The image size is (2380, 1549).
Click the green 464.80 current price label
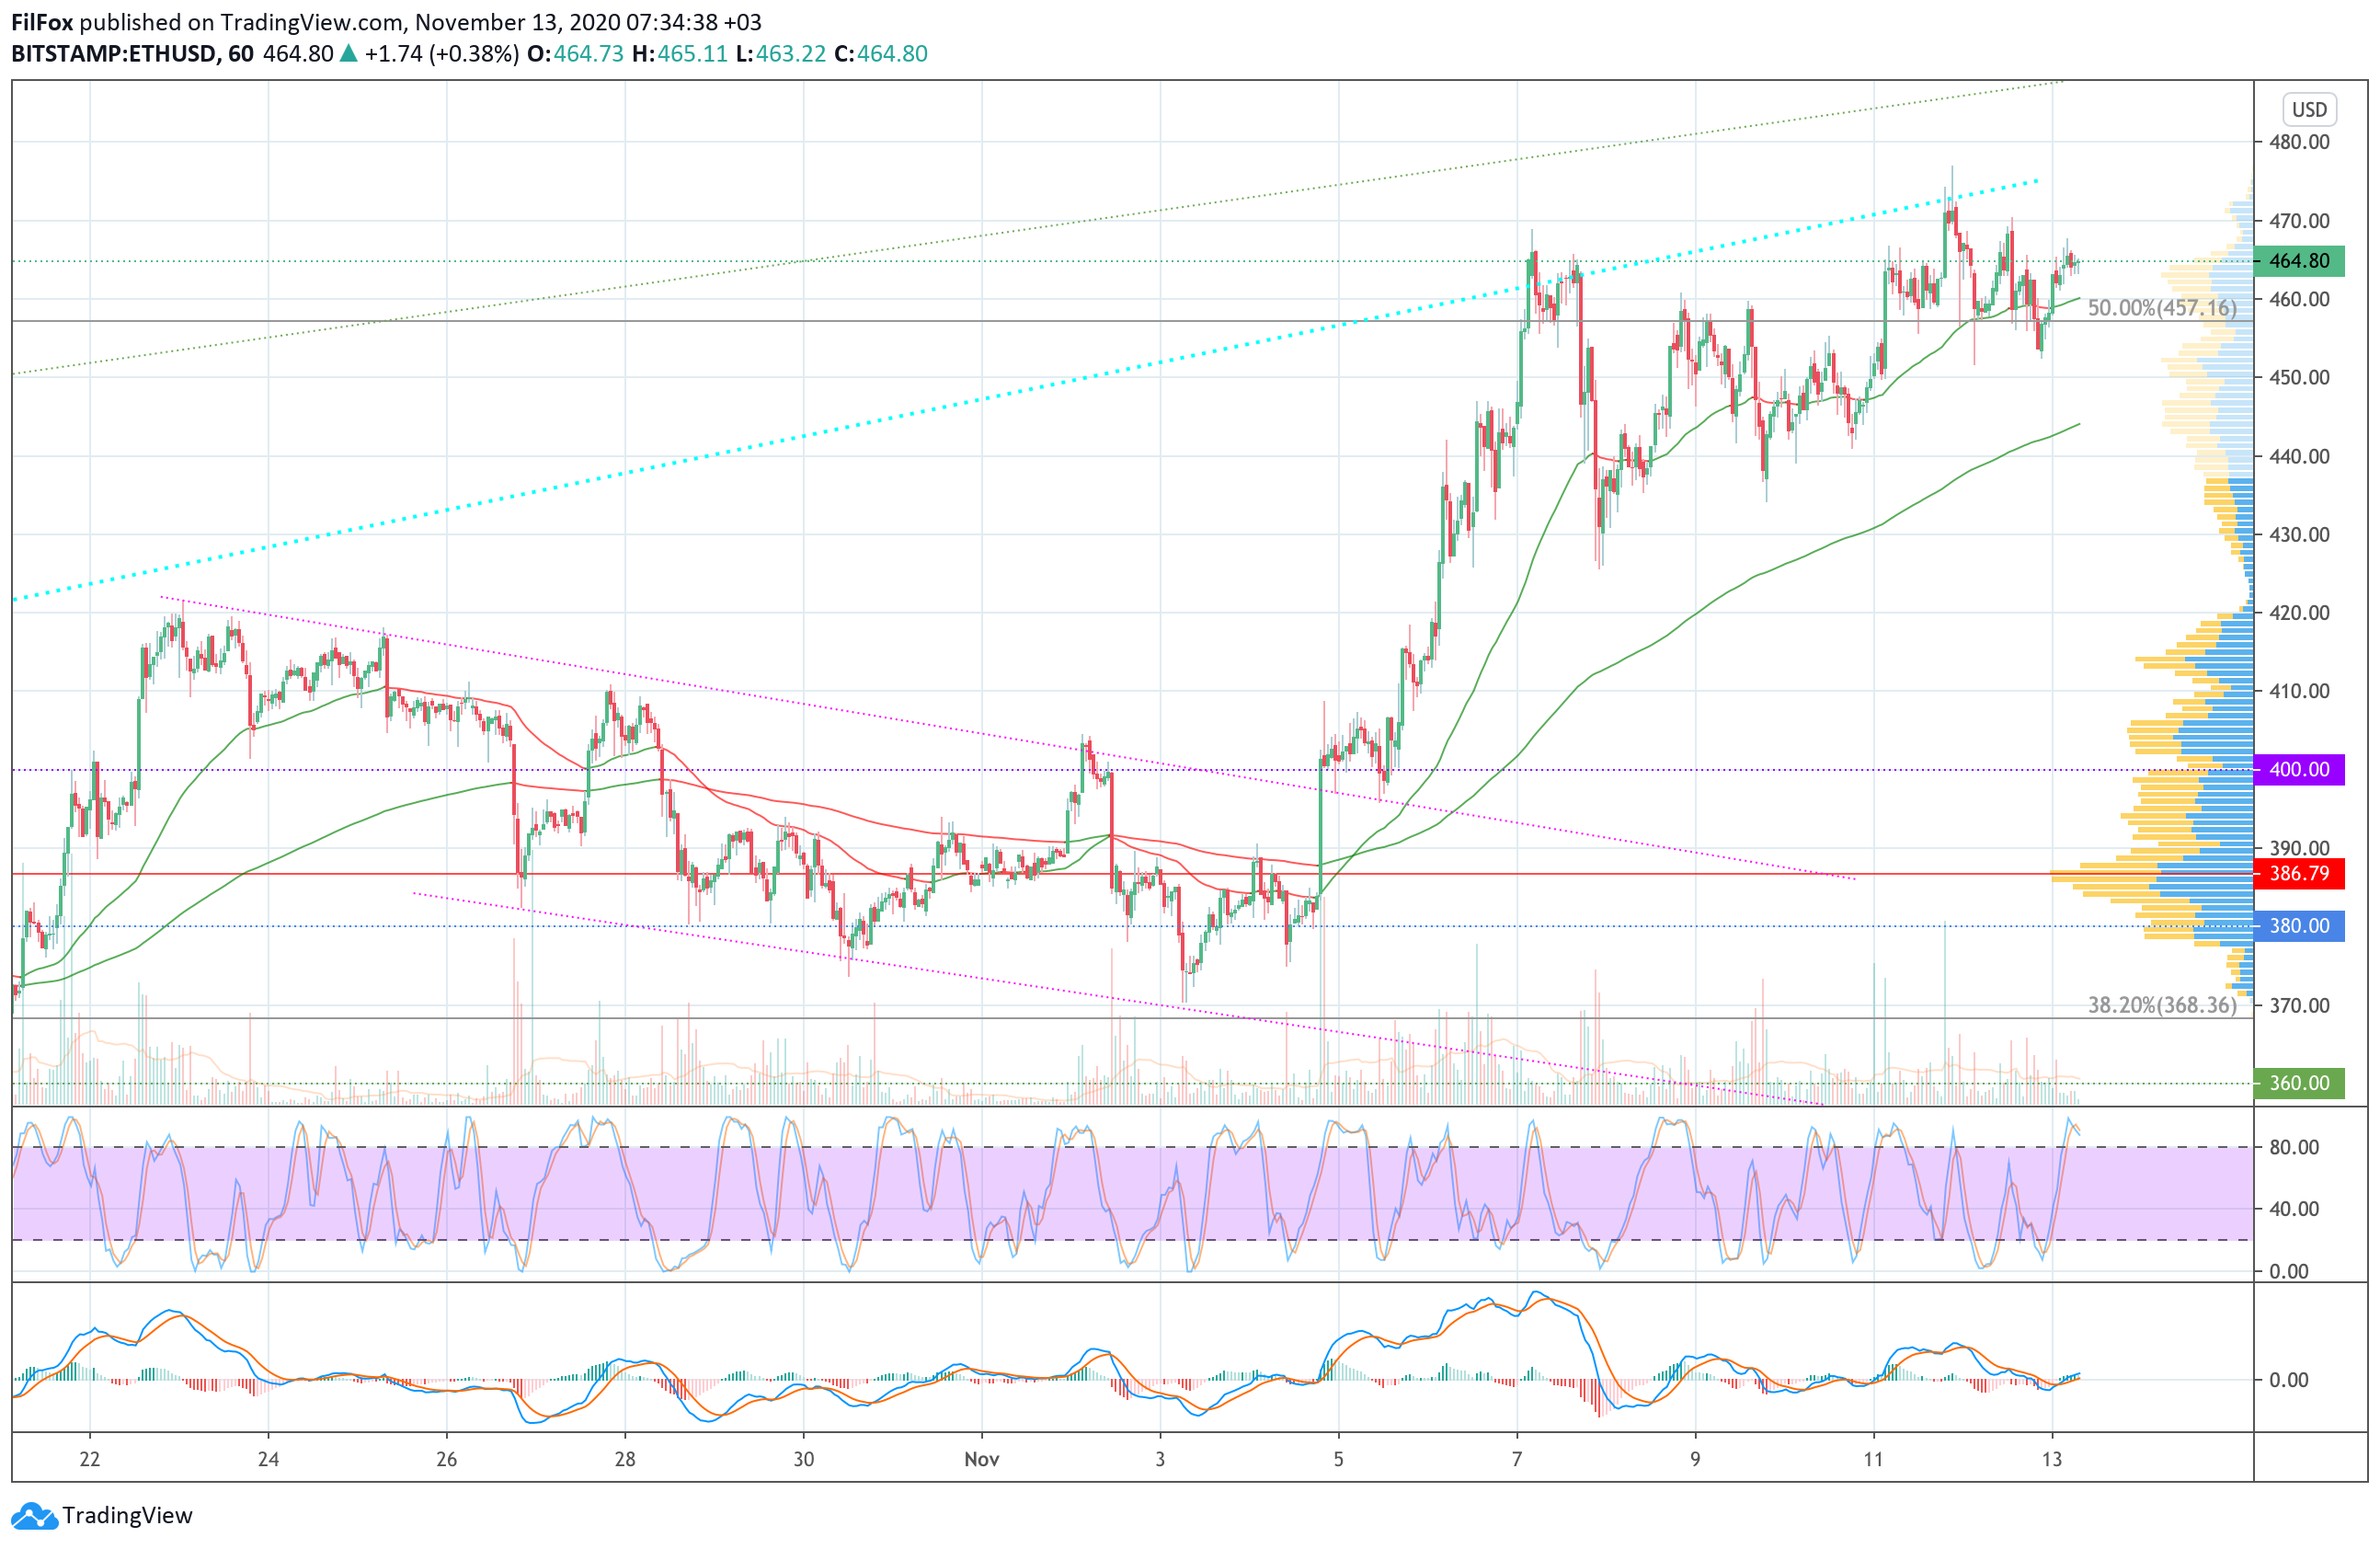click(x=2299, y=261)
